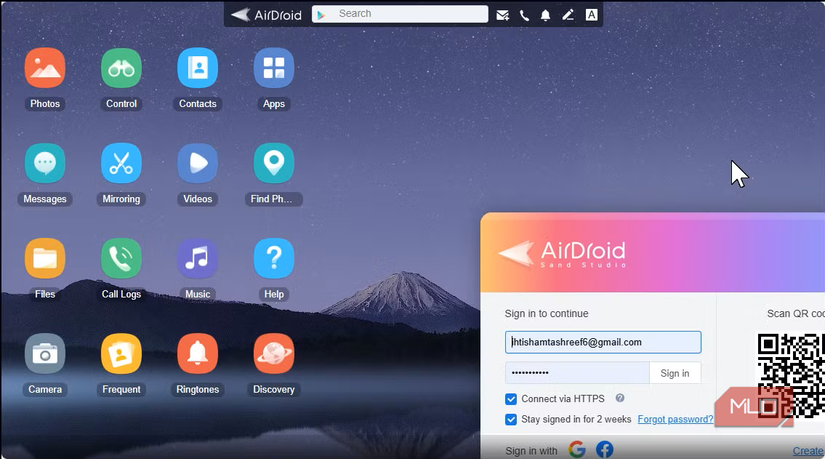Open the Control binoculars icon
This screenshot has width=825, height=459.
(x=121, y=68)
